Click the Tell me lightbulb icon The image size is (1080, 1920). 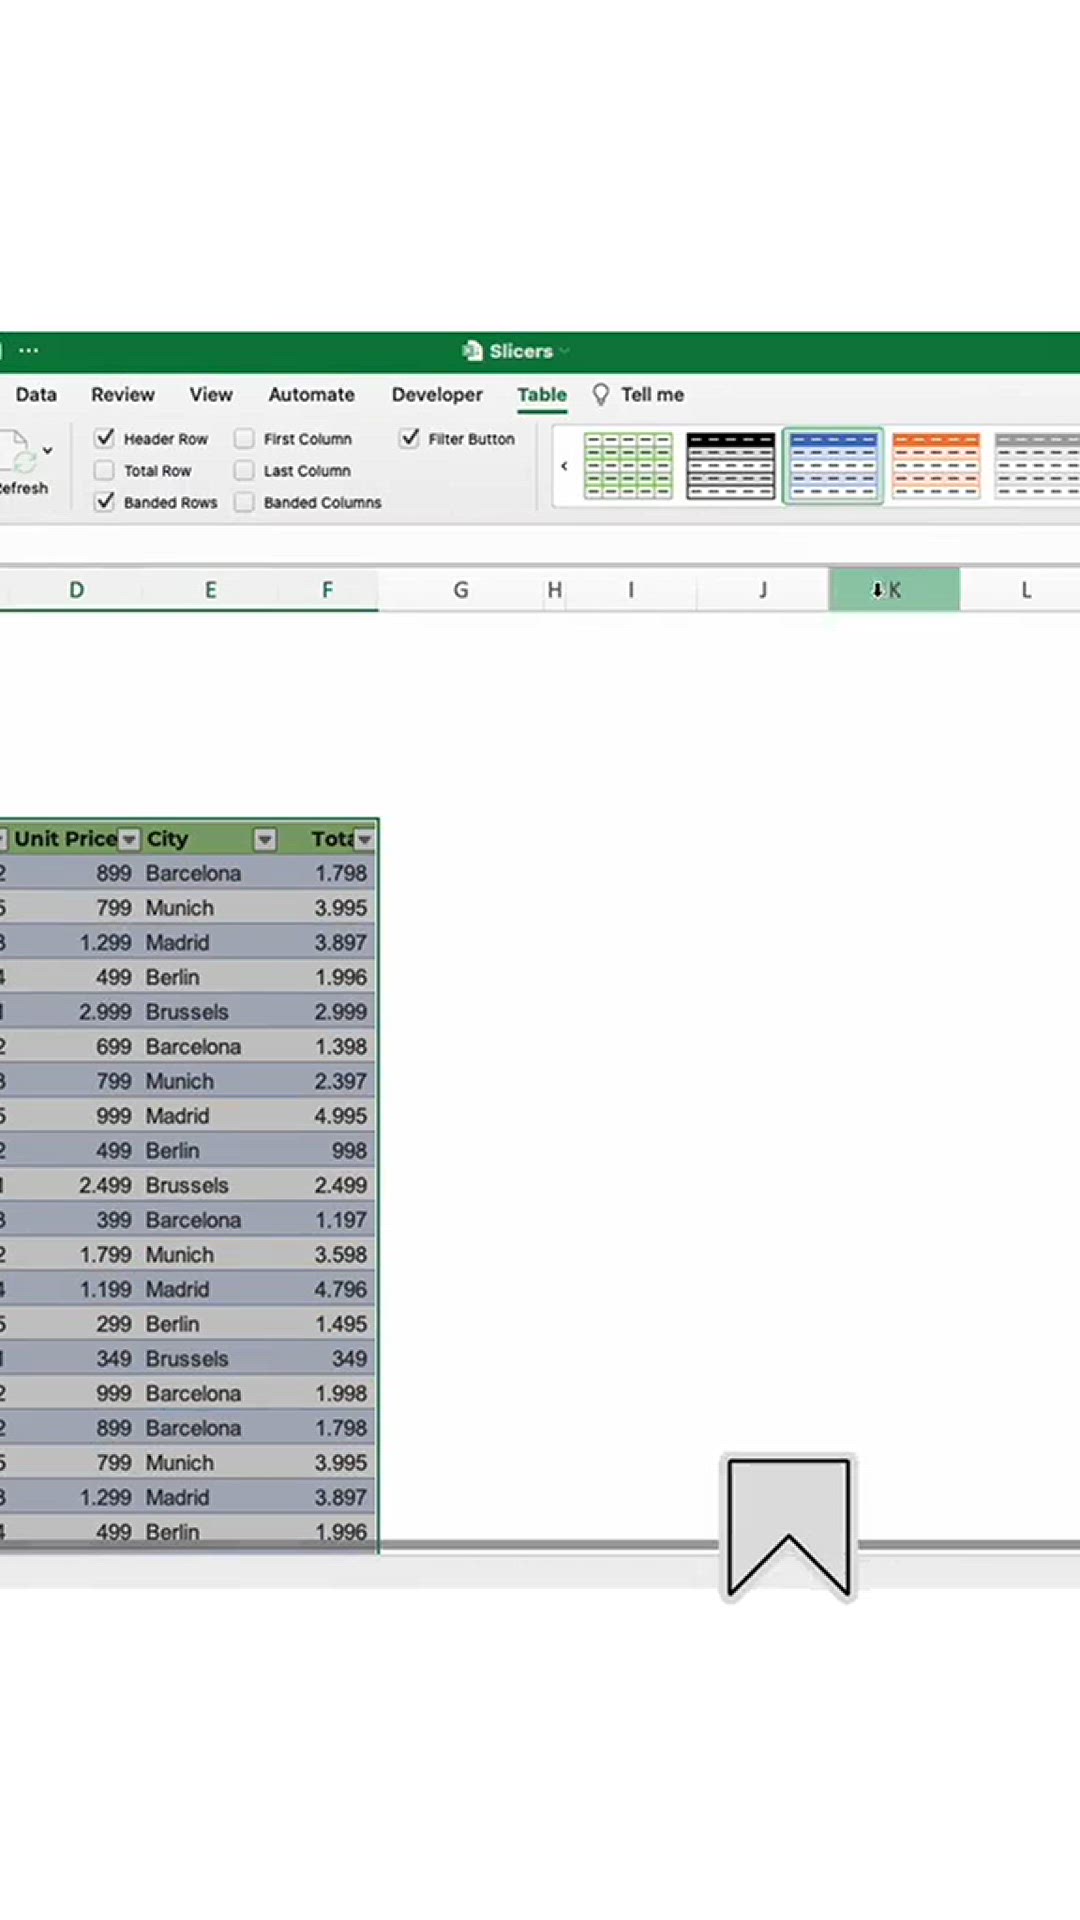[x=601, y=395]
